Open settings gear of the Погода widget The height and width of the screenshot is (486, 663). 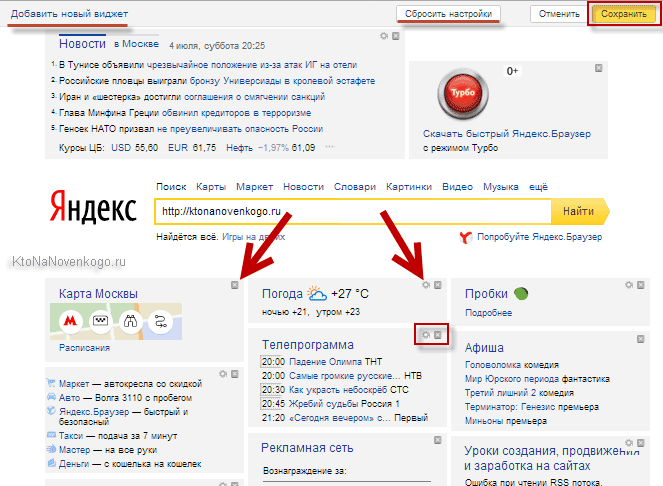coord(426,285)
